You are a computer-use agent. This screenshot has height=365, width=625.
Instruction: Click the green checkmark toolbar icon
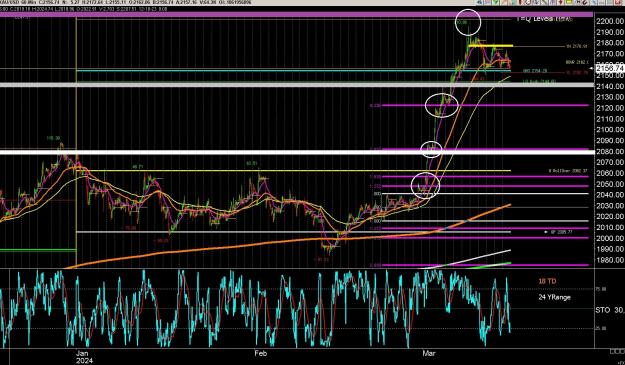click(x=495, y=2)
